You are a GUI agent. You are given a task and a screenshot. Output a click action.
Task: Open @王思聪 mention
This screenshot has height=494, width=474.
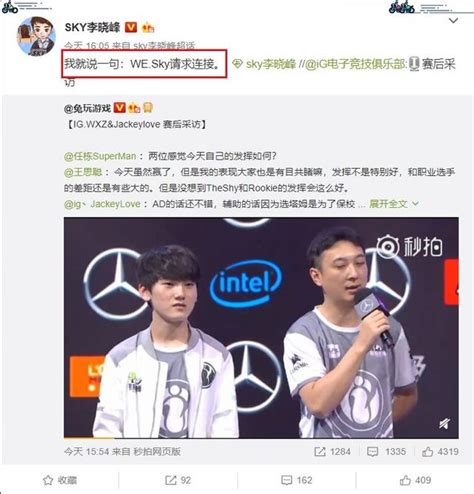pyautogui.click(x=83, y=172)
